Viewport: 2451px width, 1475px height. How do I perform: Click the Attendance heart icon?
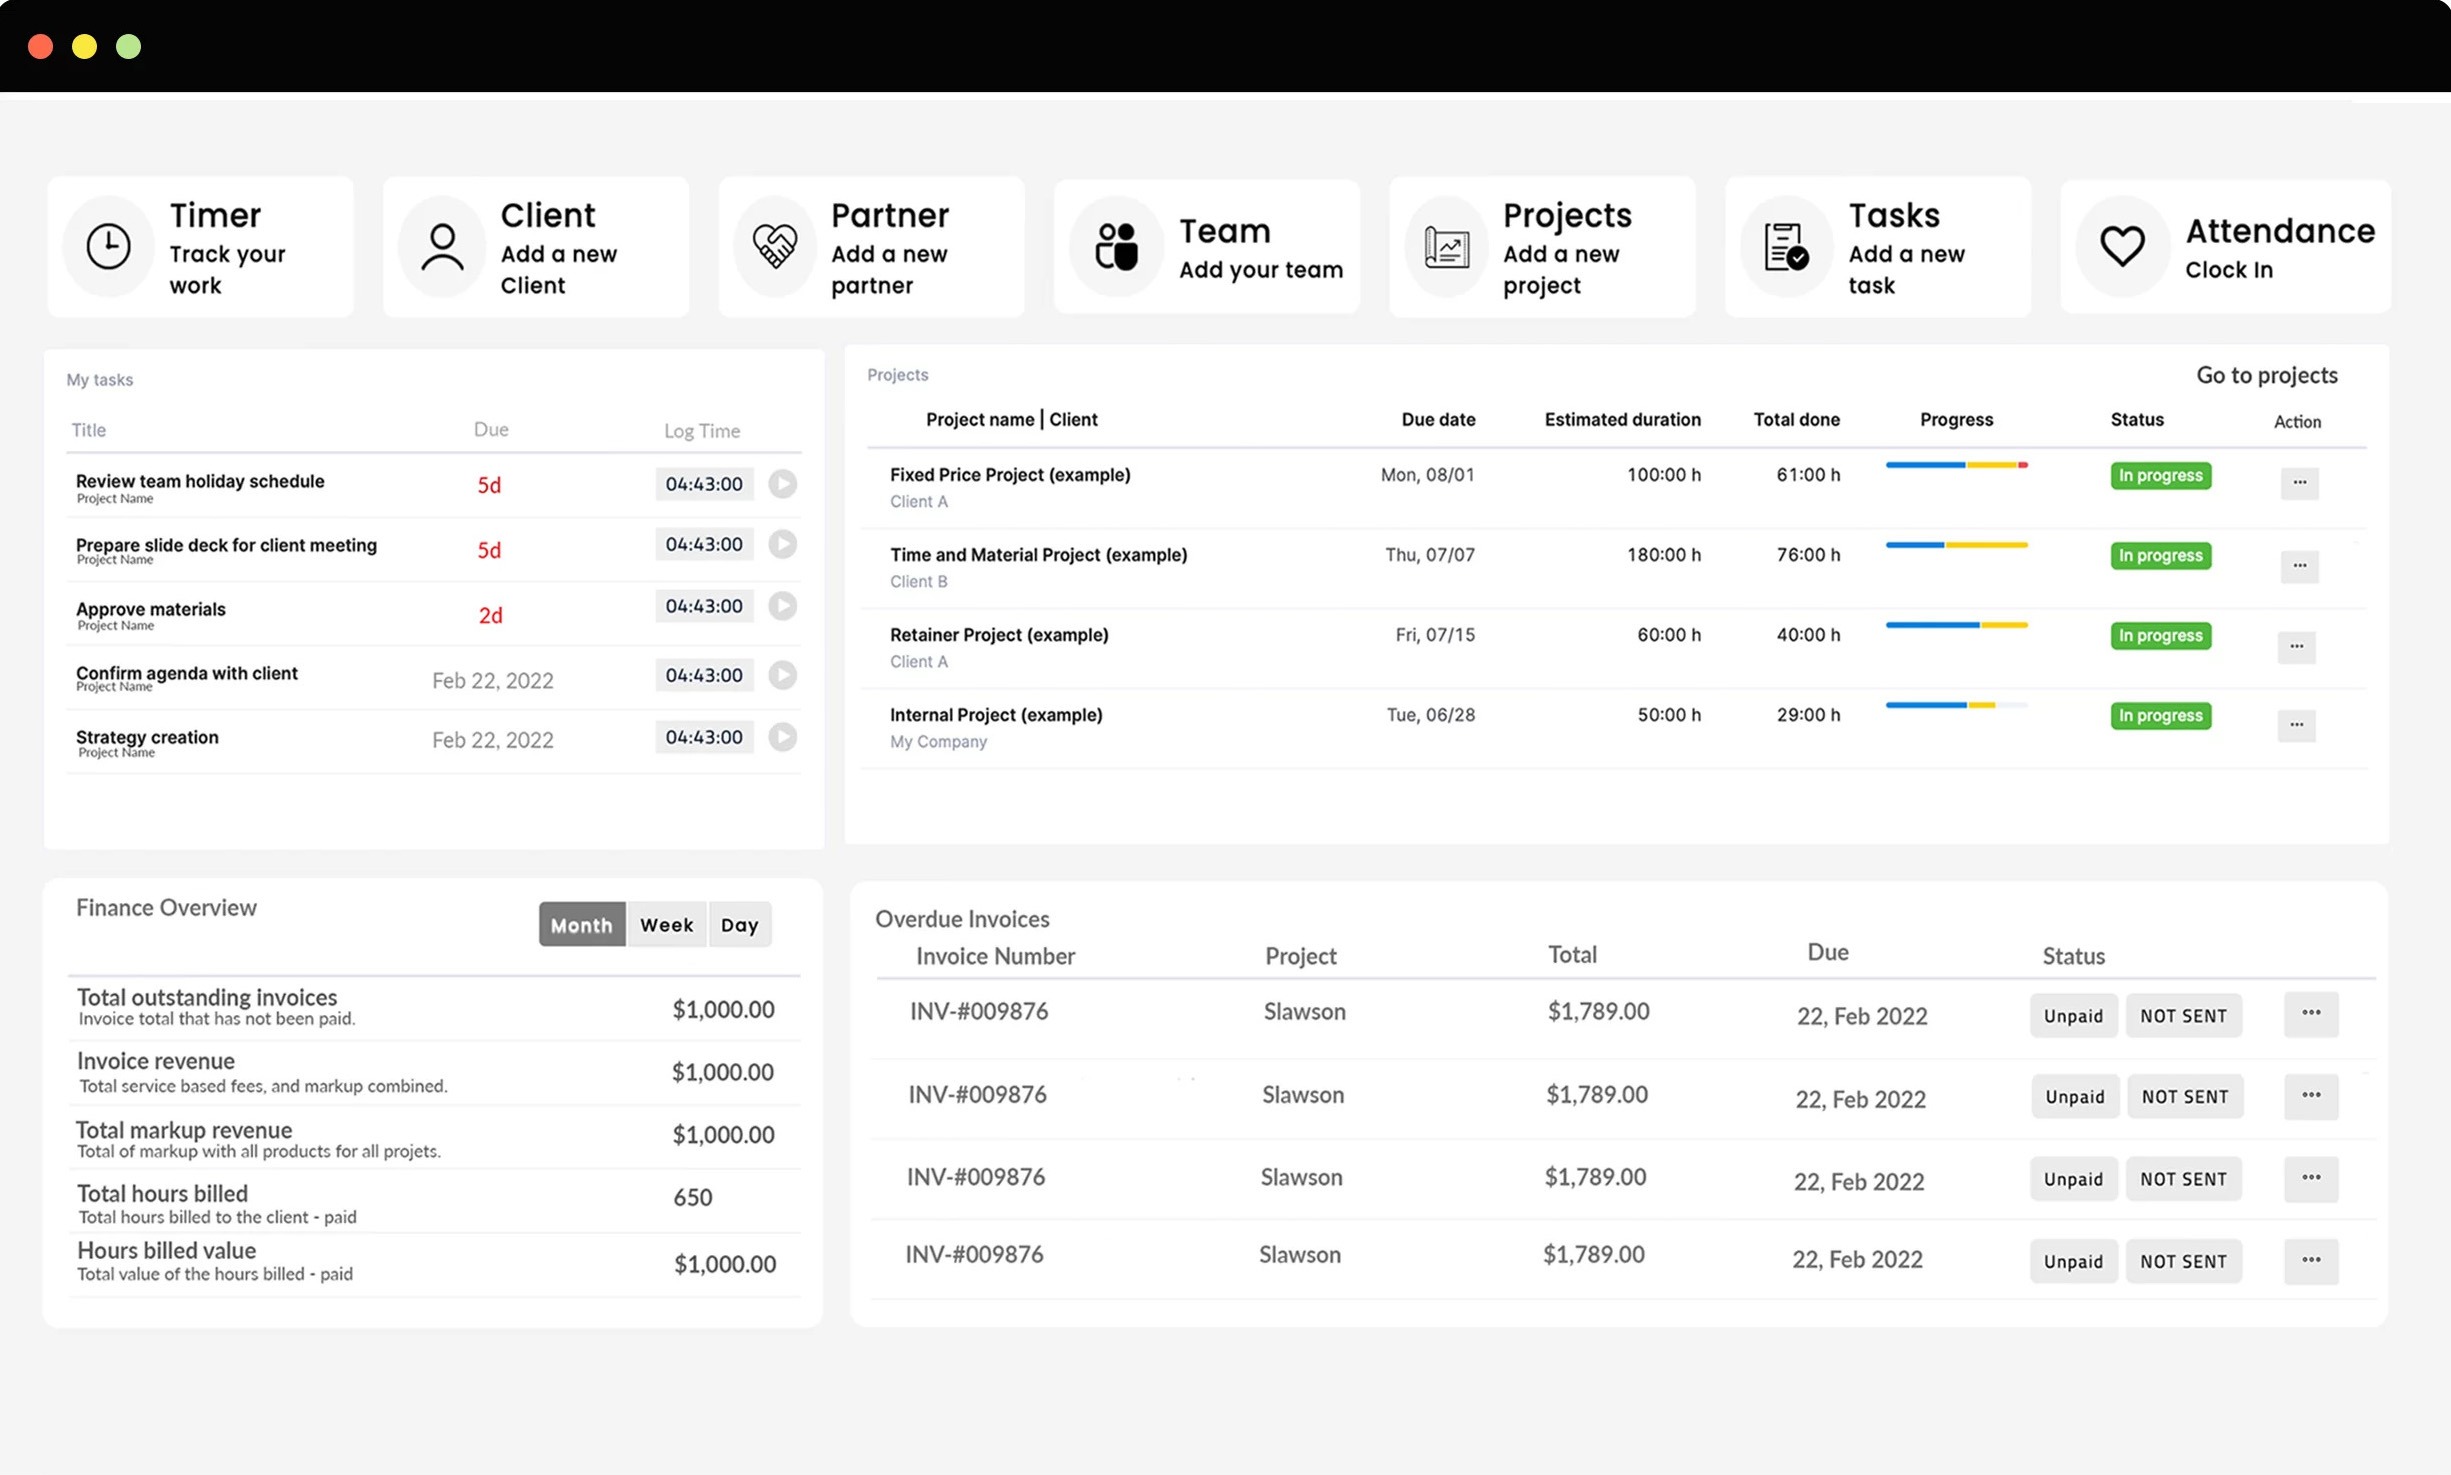point(2121,246)
